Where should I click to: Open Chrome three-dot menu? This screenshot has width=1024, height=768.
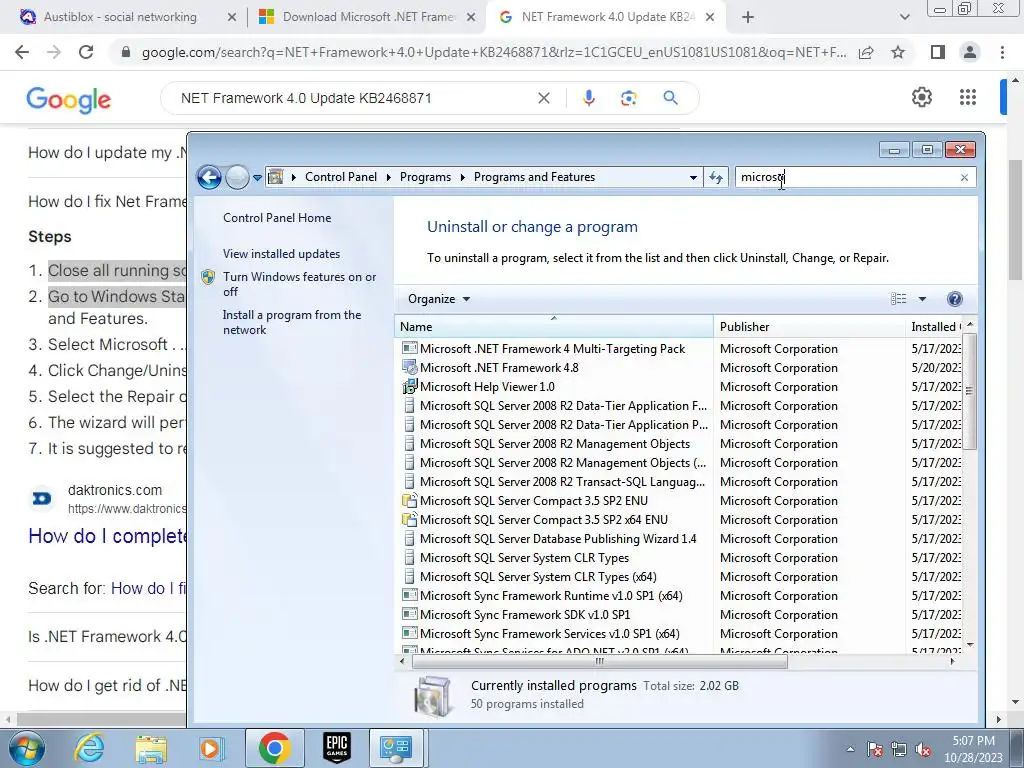(x=1002, y=52)
